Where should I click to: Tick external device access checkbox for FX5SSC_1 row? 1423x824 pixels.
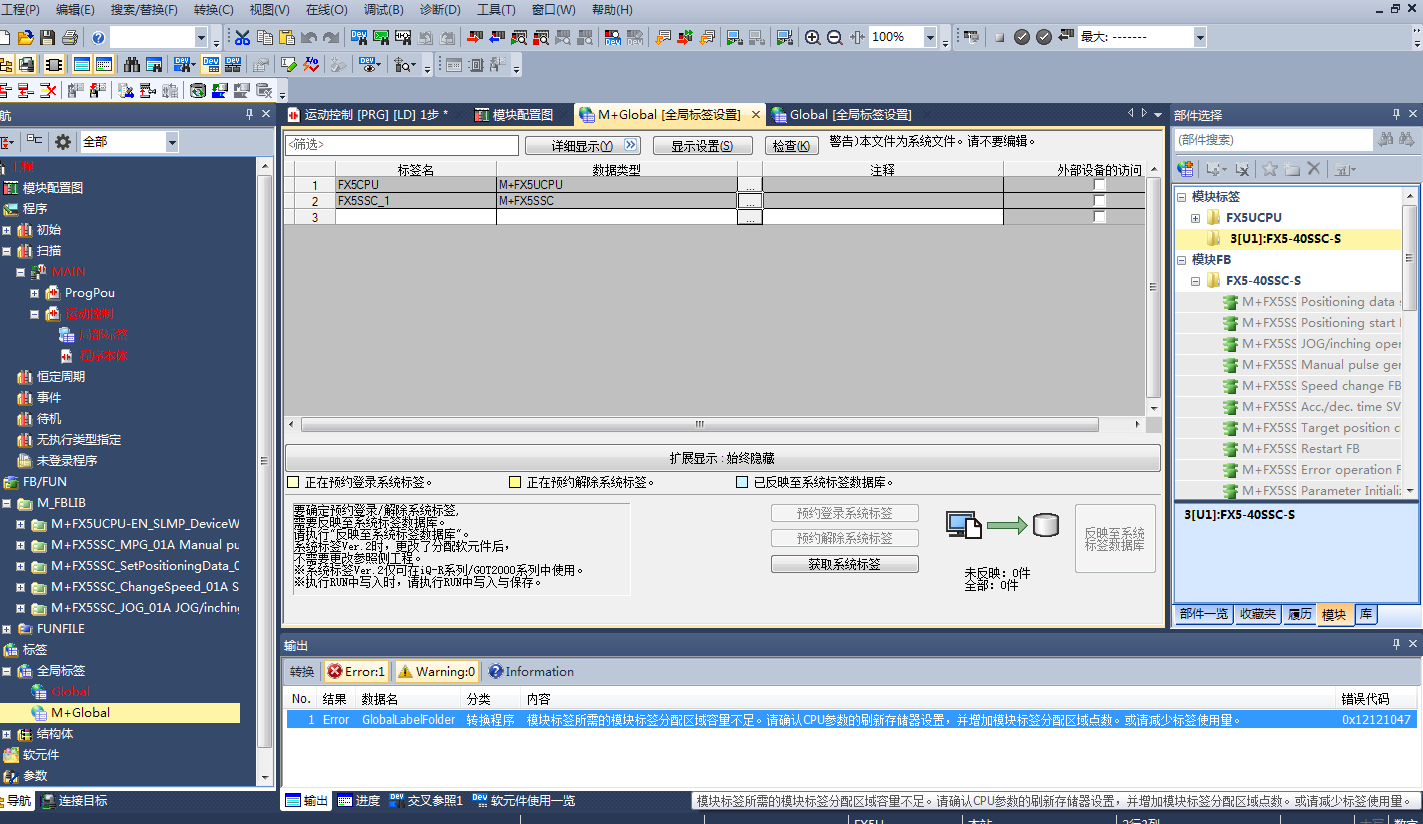click(x=1099, y=201)
